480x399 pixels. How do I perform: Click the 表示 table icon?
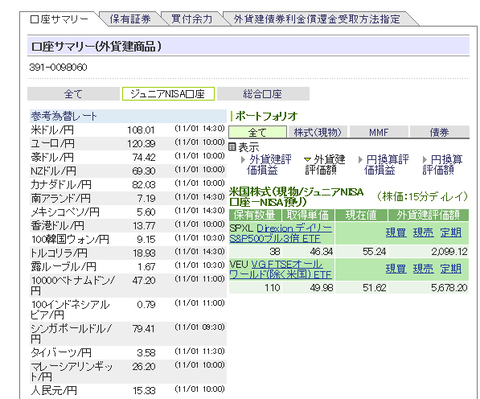click(232, 146)
